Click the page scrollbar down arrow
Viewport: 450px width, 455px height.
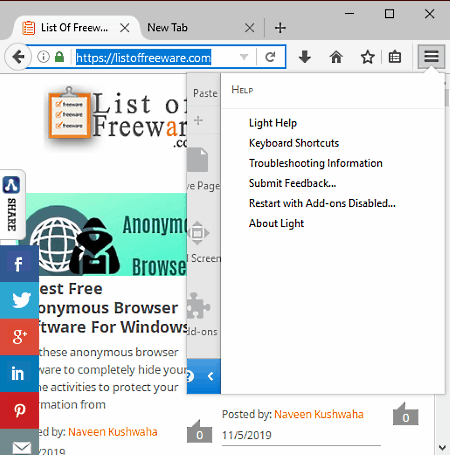pyautogui.click(x=442, y=447)
